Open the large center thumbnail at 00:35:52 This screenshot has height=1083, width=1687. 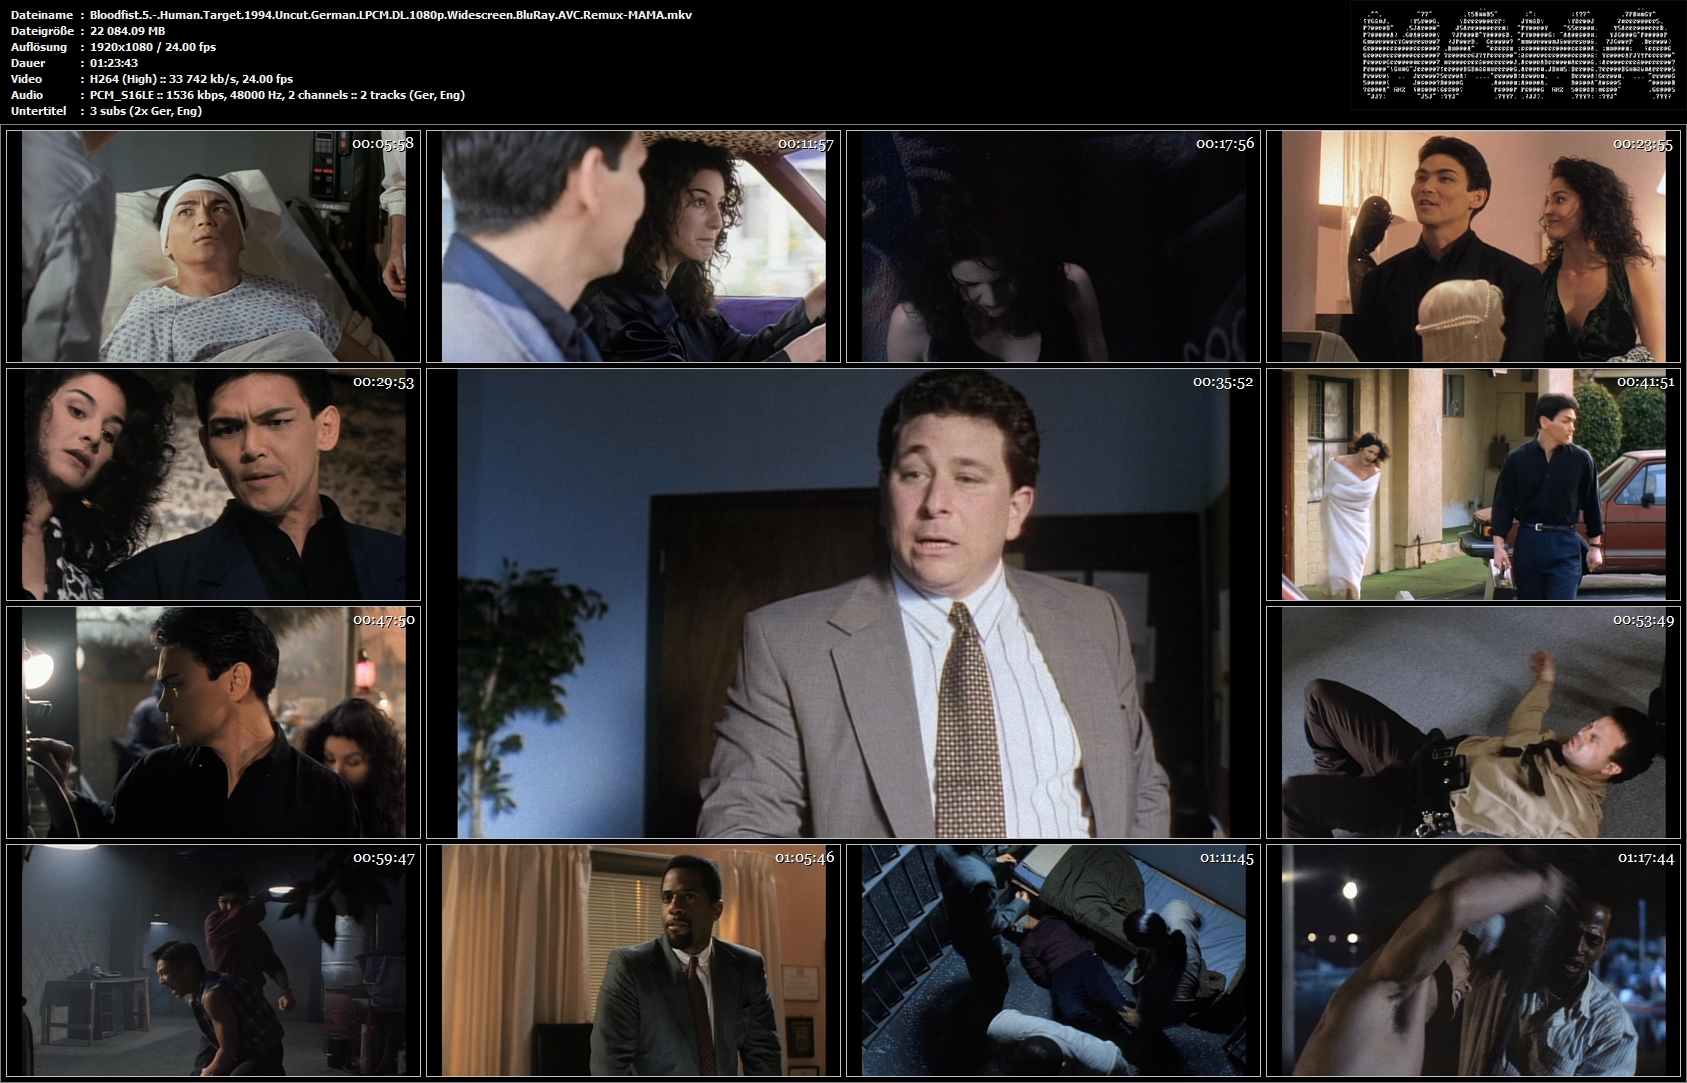click(843, 603)
